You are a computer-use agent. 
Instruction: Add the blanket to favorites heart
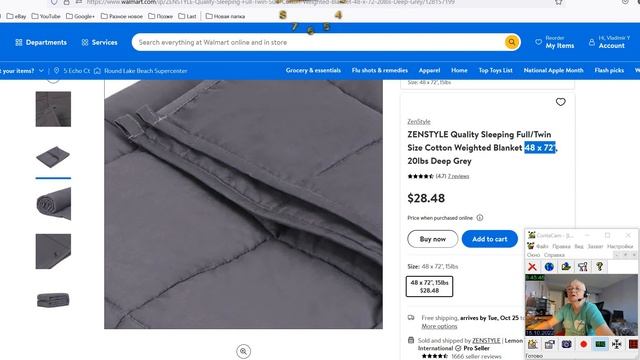click(560, 102)
